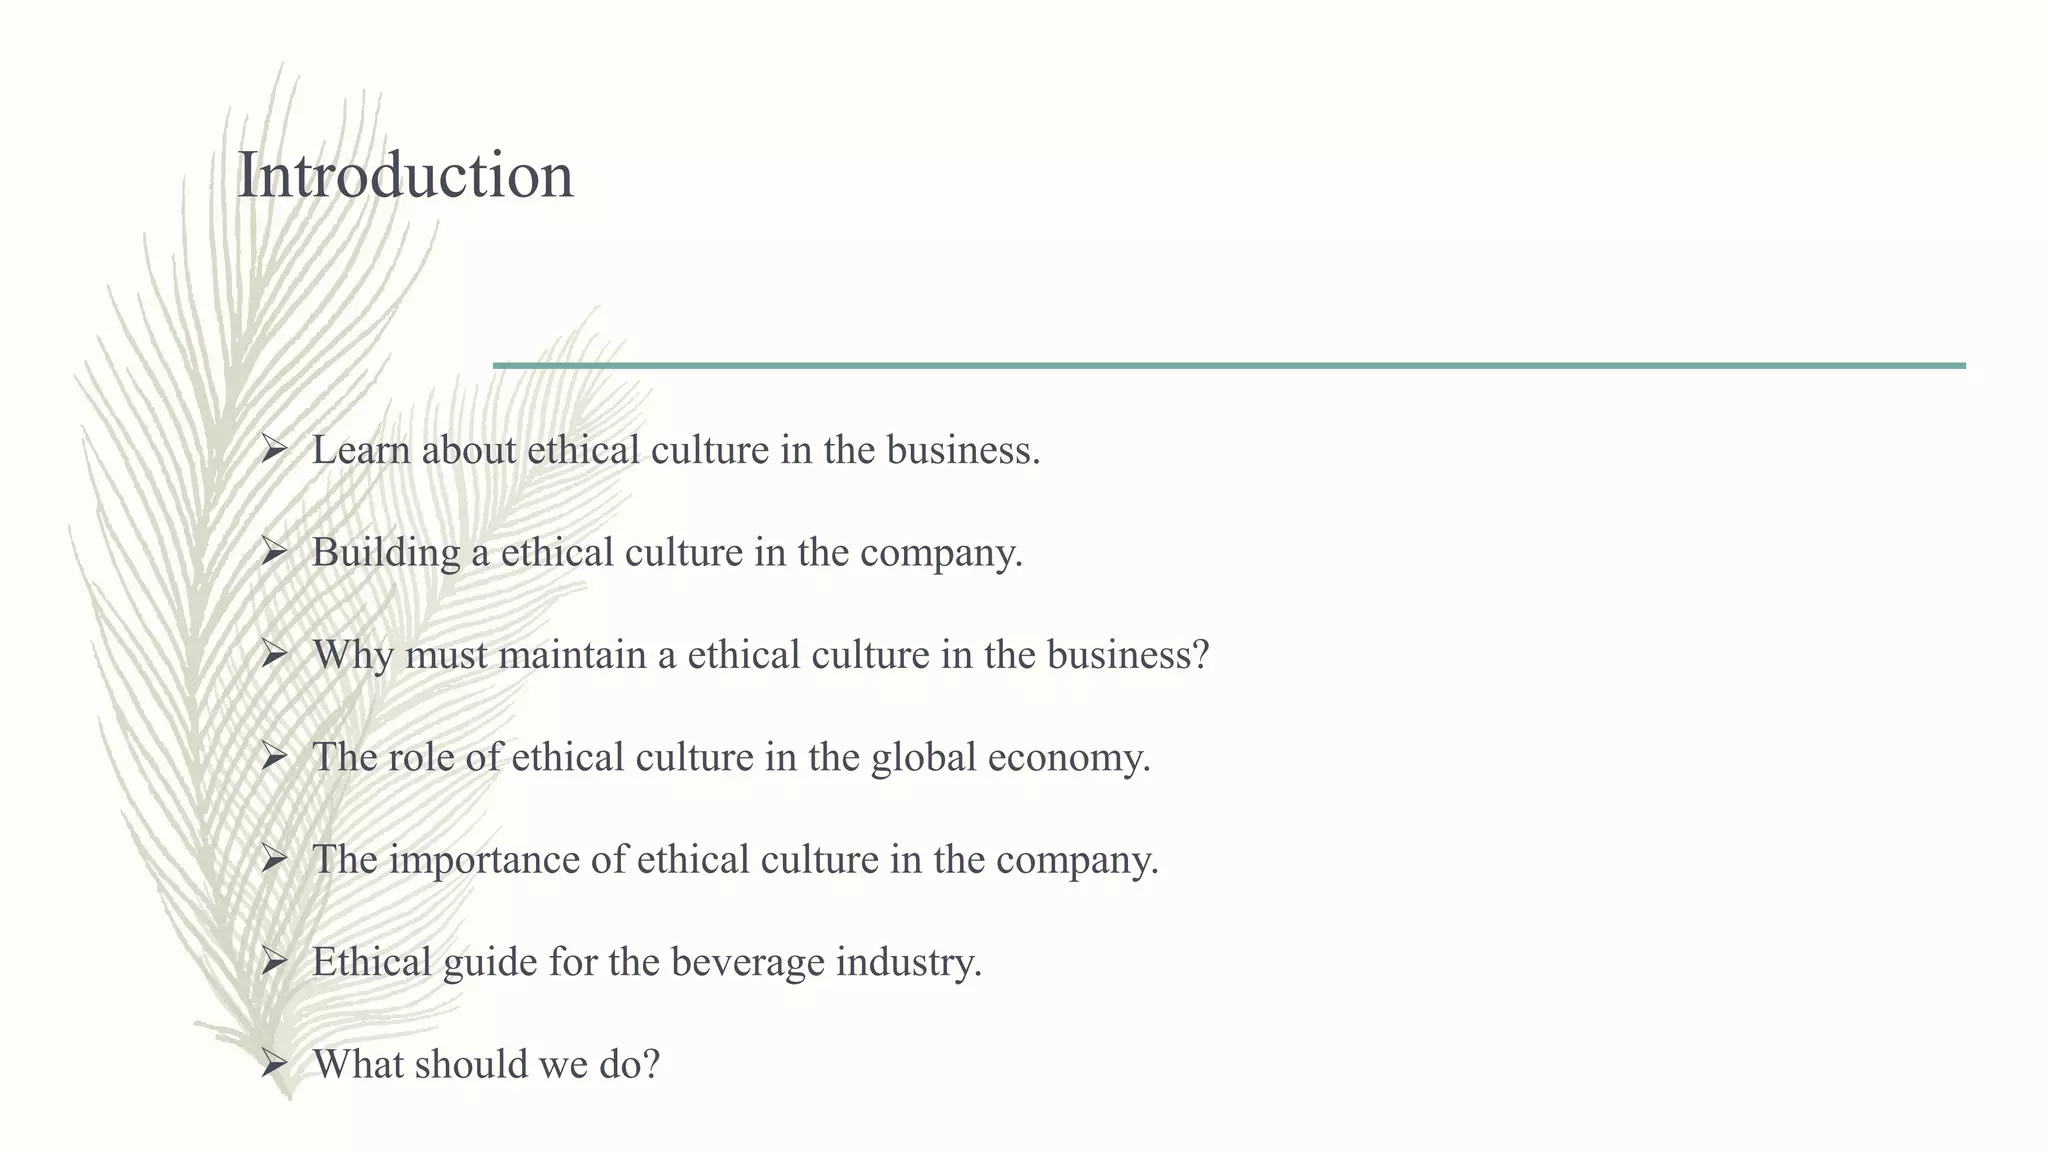Click the arrow bullet beside 'The role of ethical culture'
The image size is (2048, 1152).
point(274,756)
